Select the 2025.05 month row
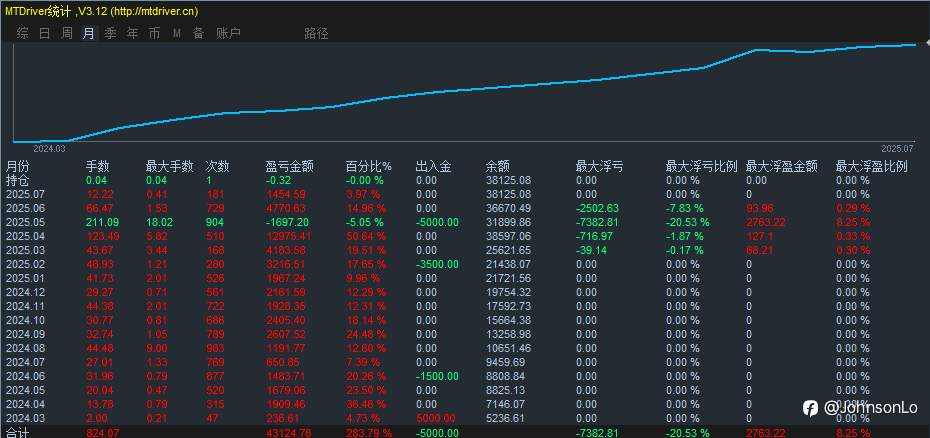This screenshot has width=930, height=438. pyautogui.click(x=25, y=223)
